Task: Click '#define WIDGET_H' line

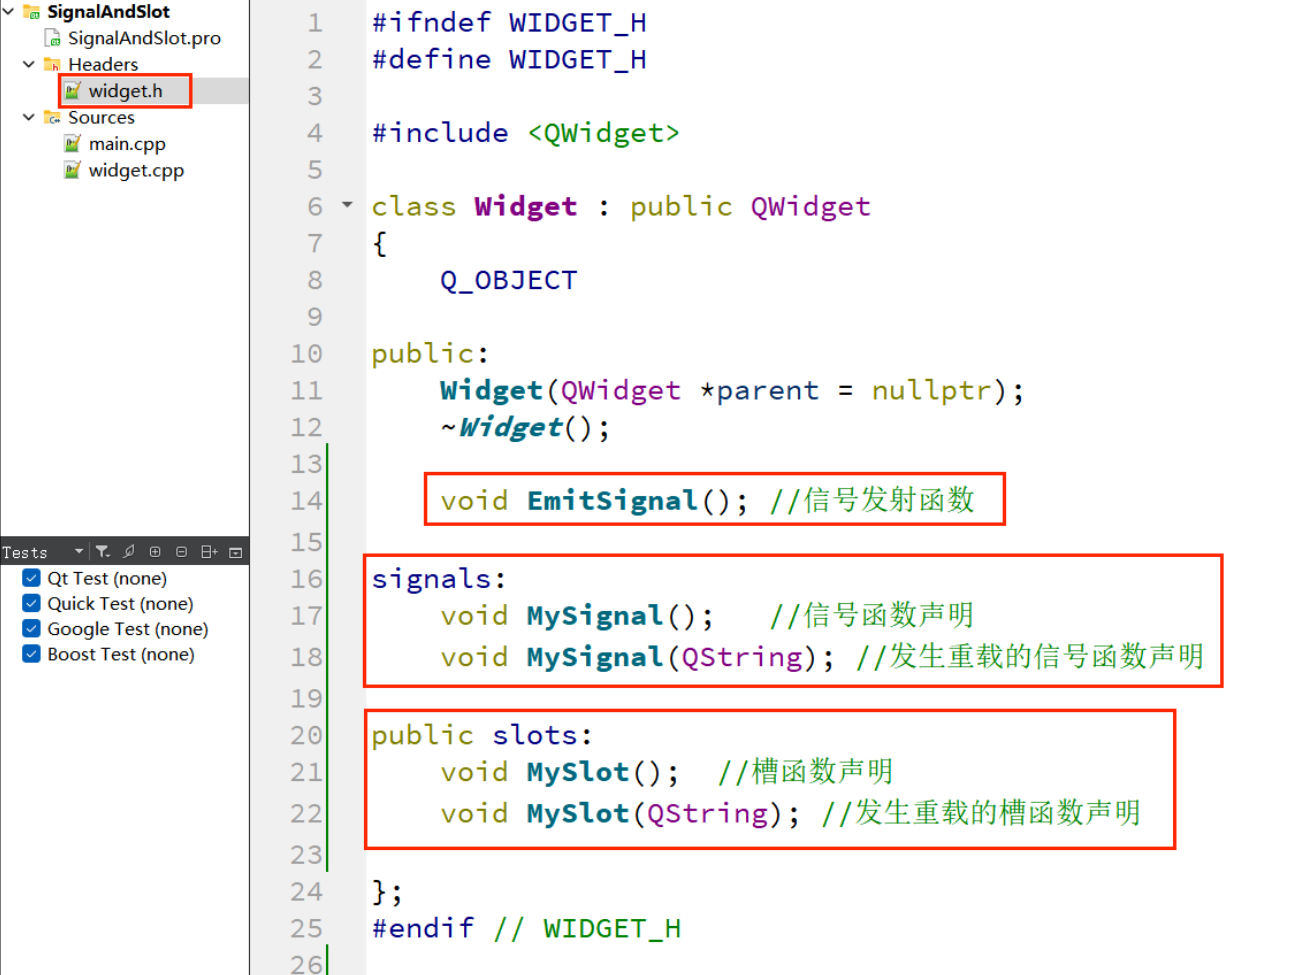Action: (x=509, y=60)
